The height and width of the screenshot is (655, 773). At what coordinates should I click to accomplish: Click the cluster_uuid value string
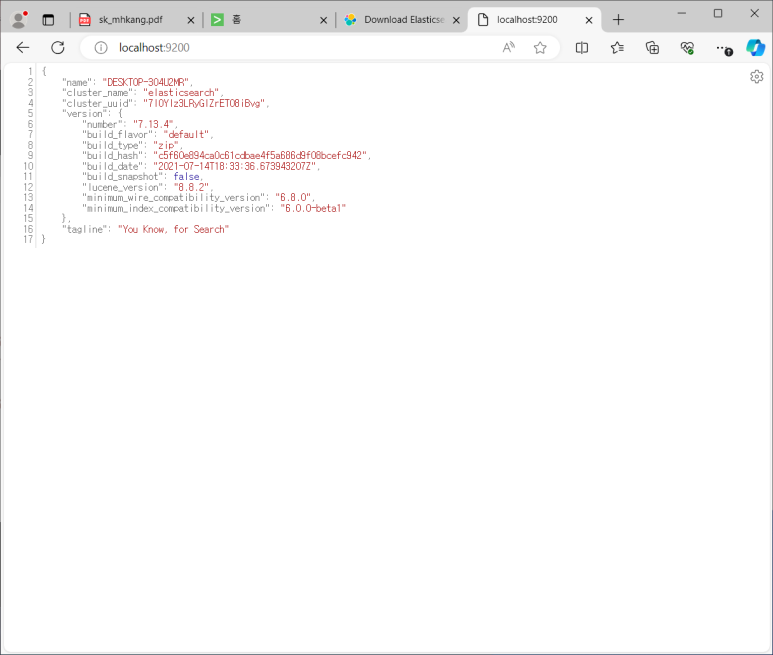tap(204, 103)
